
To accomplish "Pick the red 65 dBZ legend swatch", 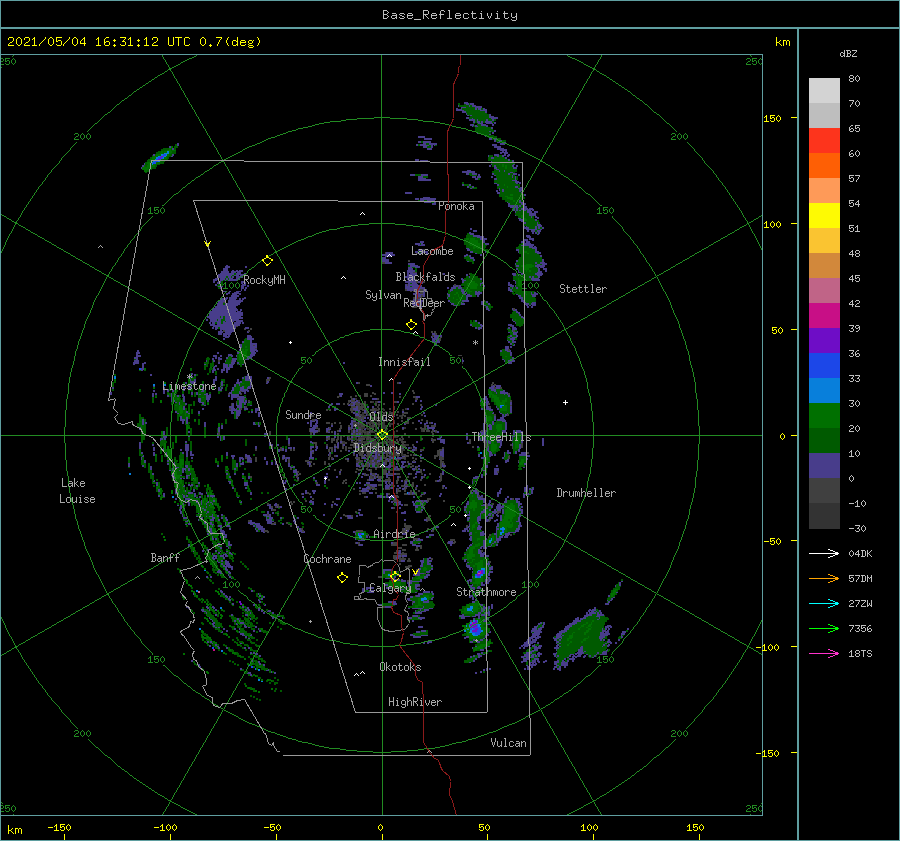I will 824,141.
